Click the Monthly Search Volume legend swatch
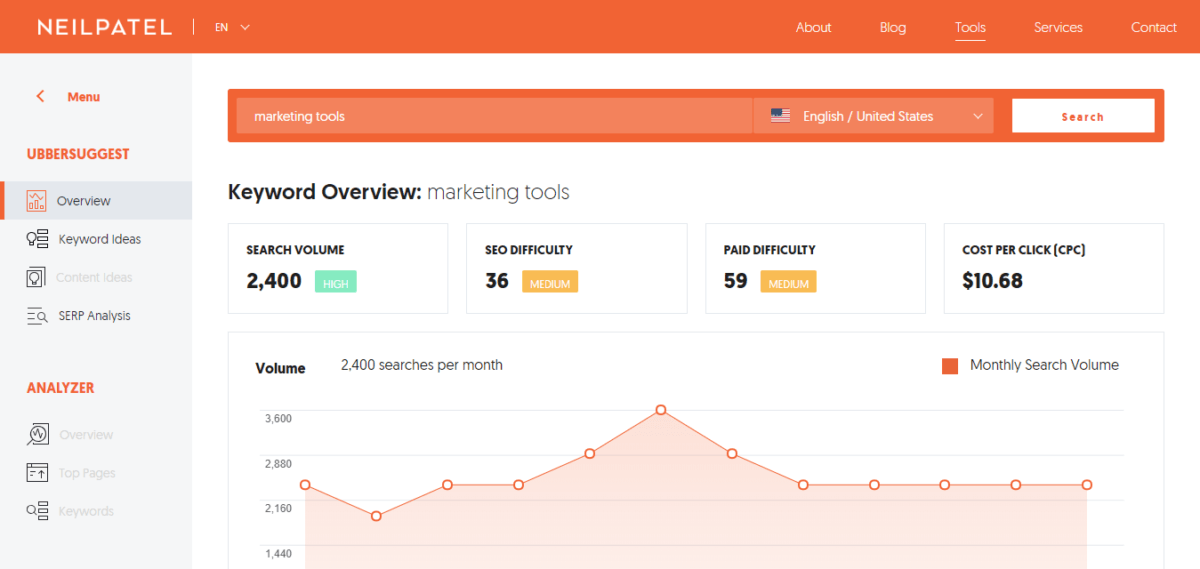The width and height of the screenshot is (1200, 569). [x=950, y=366]
